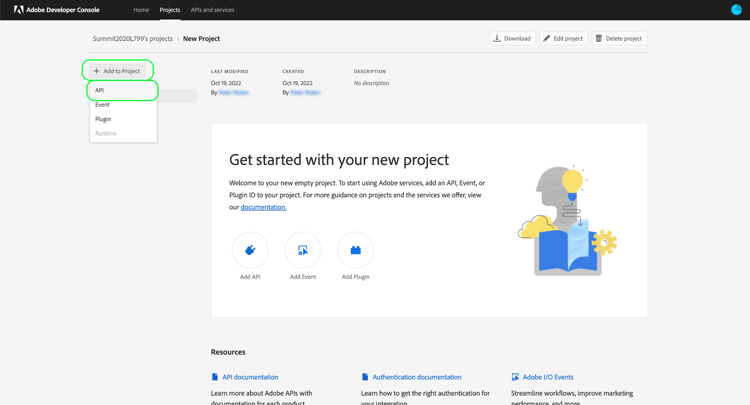This screenshot has height=405, width=750.
Task: Click the New Project breadcrumb text
Action: pos(201,38)
